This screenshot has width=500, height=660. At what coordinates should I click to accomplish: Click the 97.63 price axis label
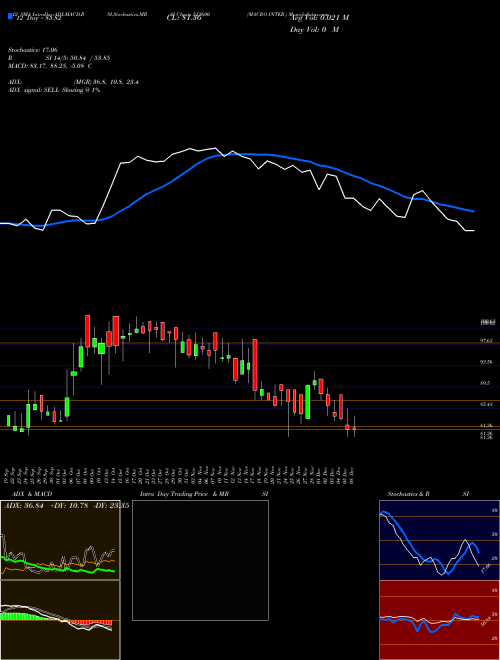tap(487, 341)
